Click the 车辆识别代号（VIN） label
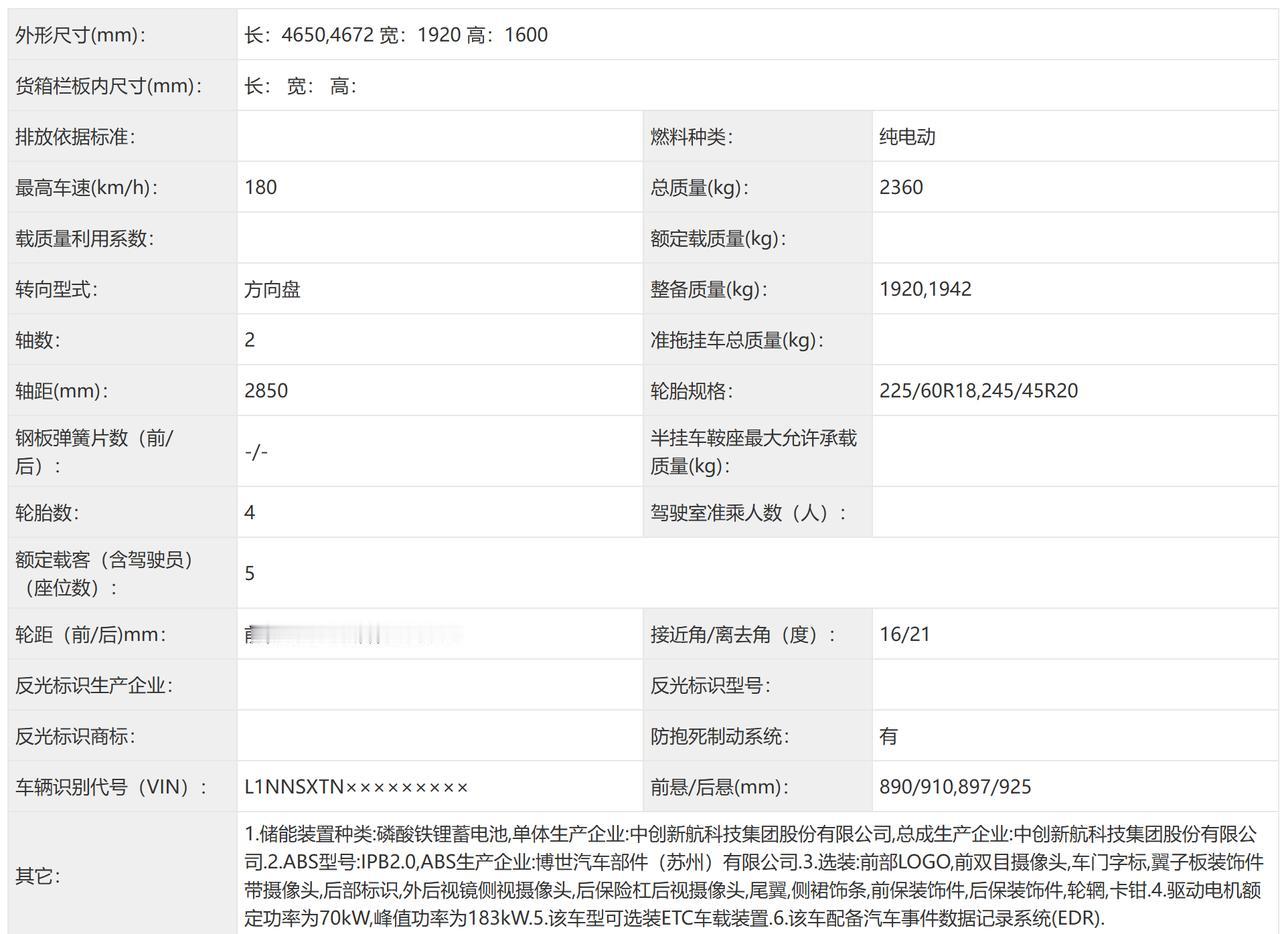This screenshot has height=934, width=1280. click(111, 787)
